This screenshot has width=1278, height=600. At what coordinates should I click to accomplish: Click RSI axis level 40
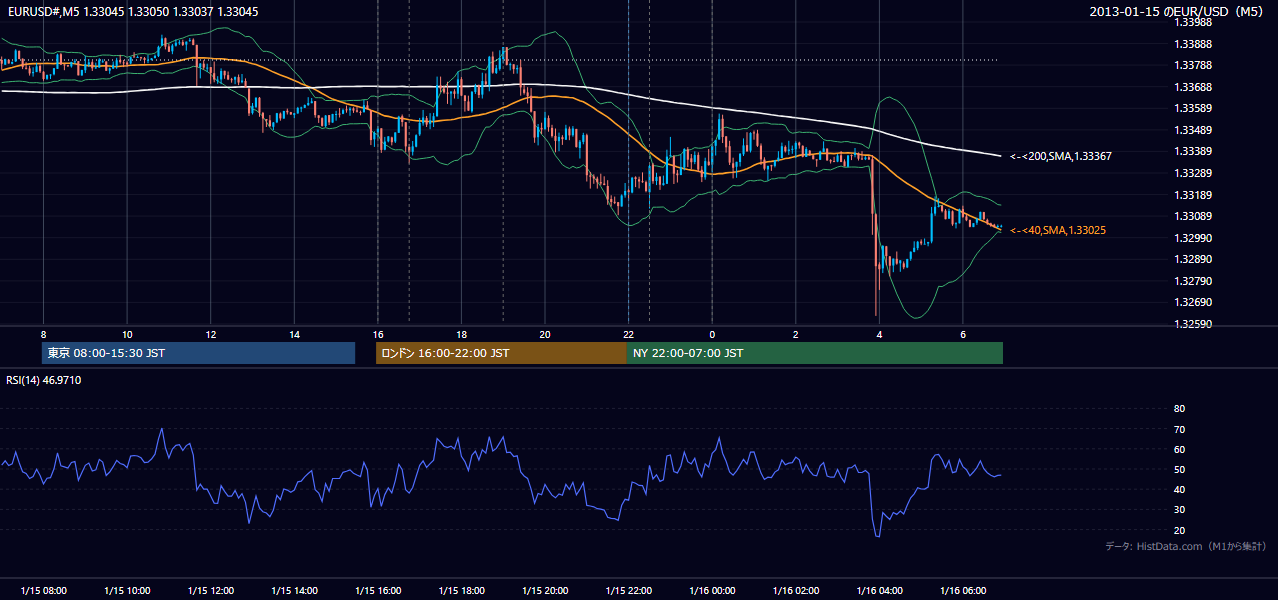pos(1179,489)
